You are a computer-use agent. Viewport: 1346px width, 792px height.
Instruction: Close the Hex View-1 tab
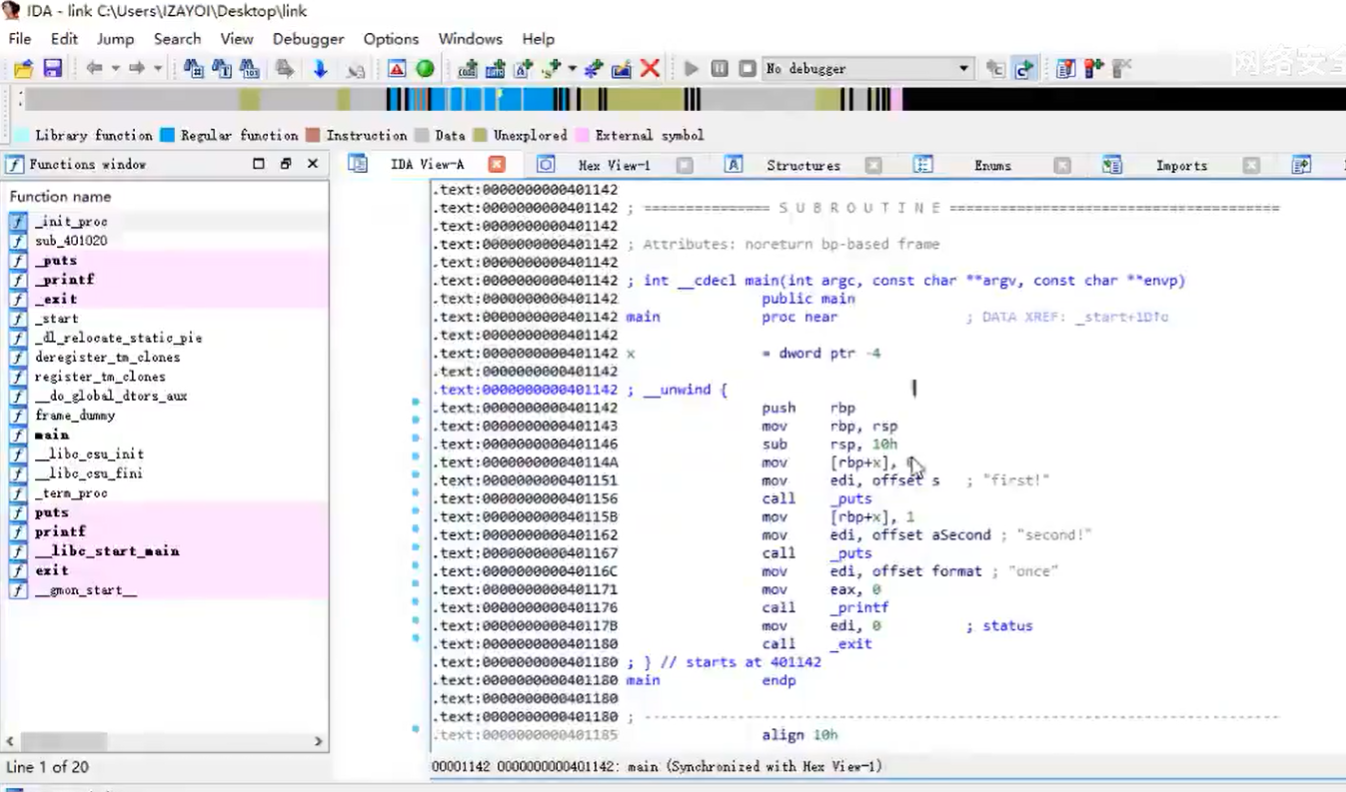click(684, 165)
